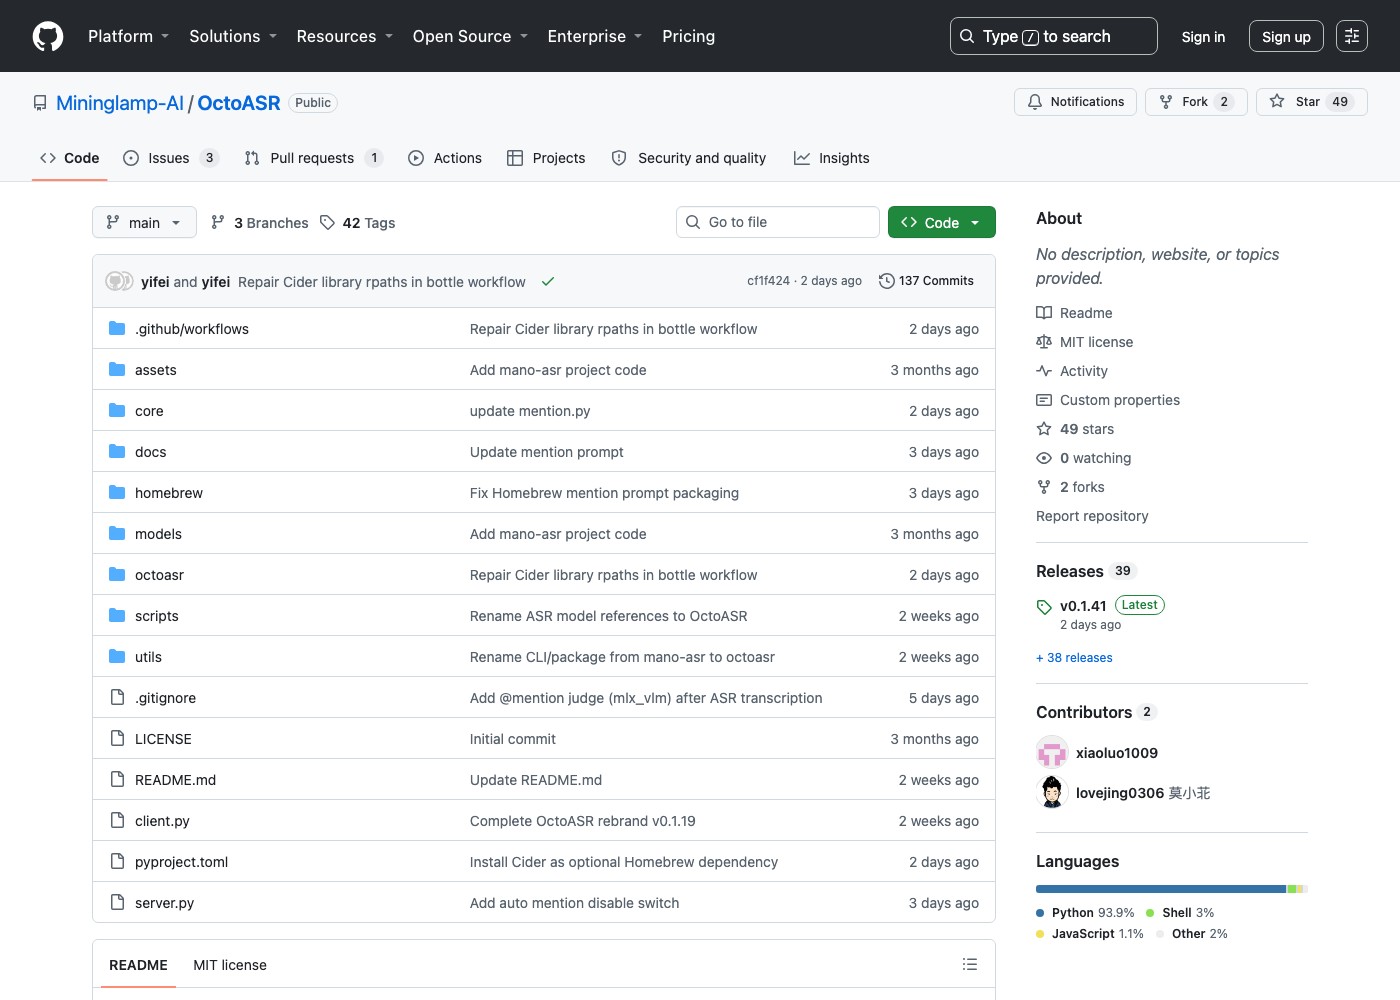Image resolution: width=1400 pixels, height=1000 pixels.
Task: Click the Python 93.9% language entry
Action: pos(1085,913)
